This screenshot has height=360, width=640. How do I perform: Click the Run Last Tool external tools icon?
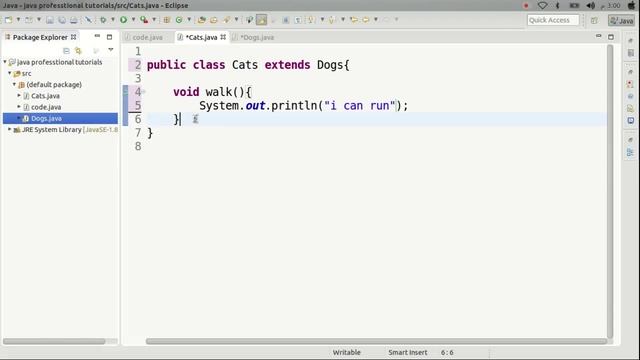[x=144, y=20]
